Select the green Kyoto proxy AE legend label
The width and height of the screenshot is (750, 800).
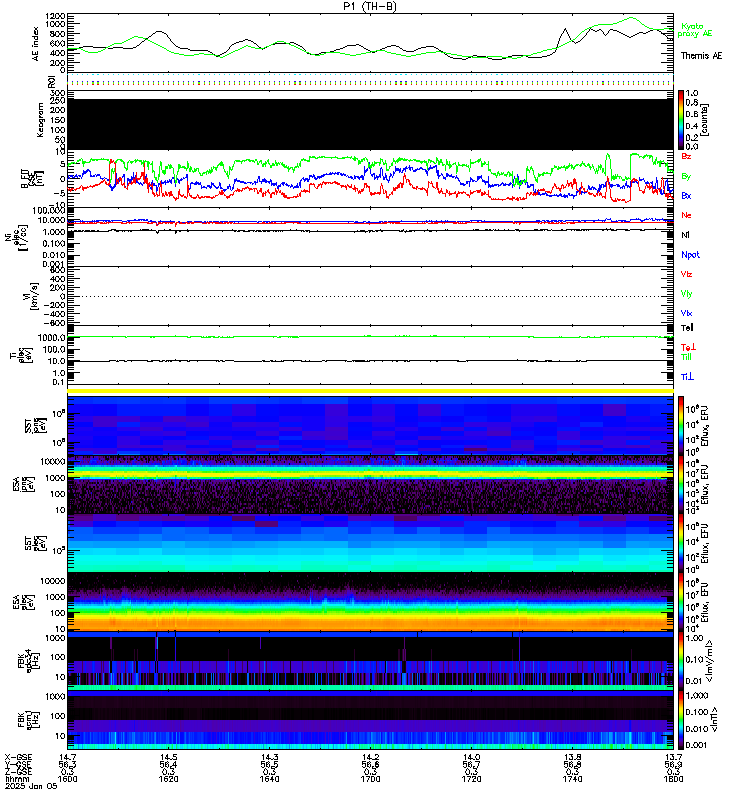694,30
